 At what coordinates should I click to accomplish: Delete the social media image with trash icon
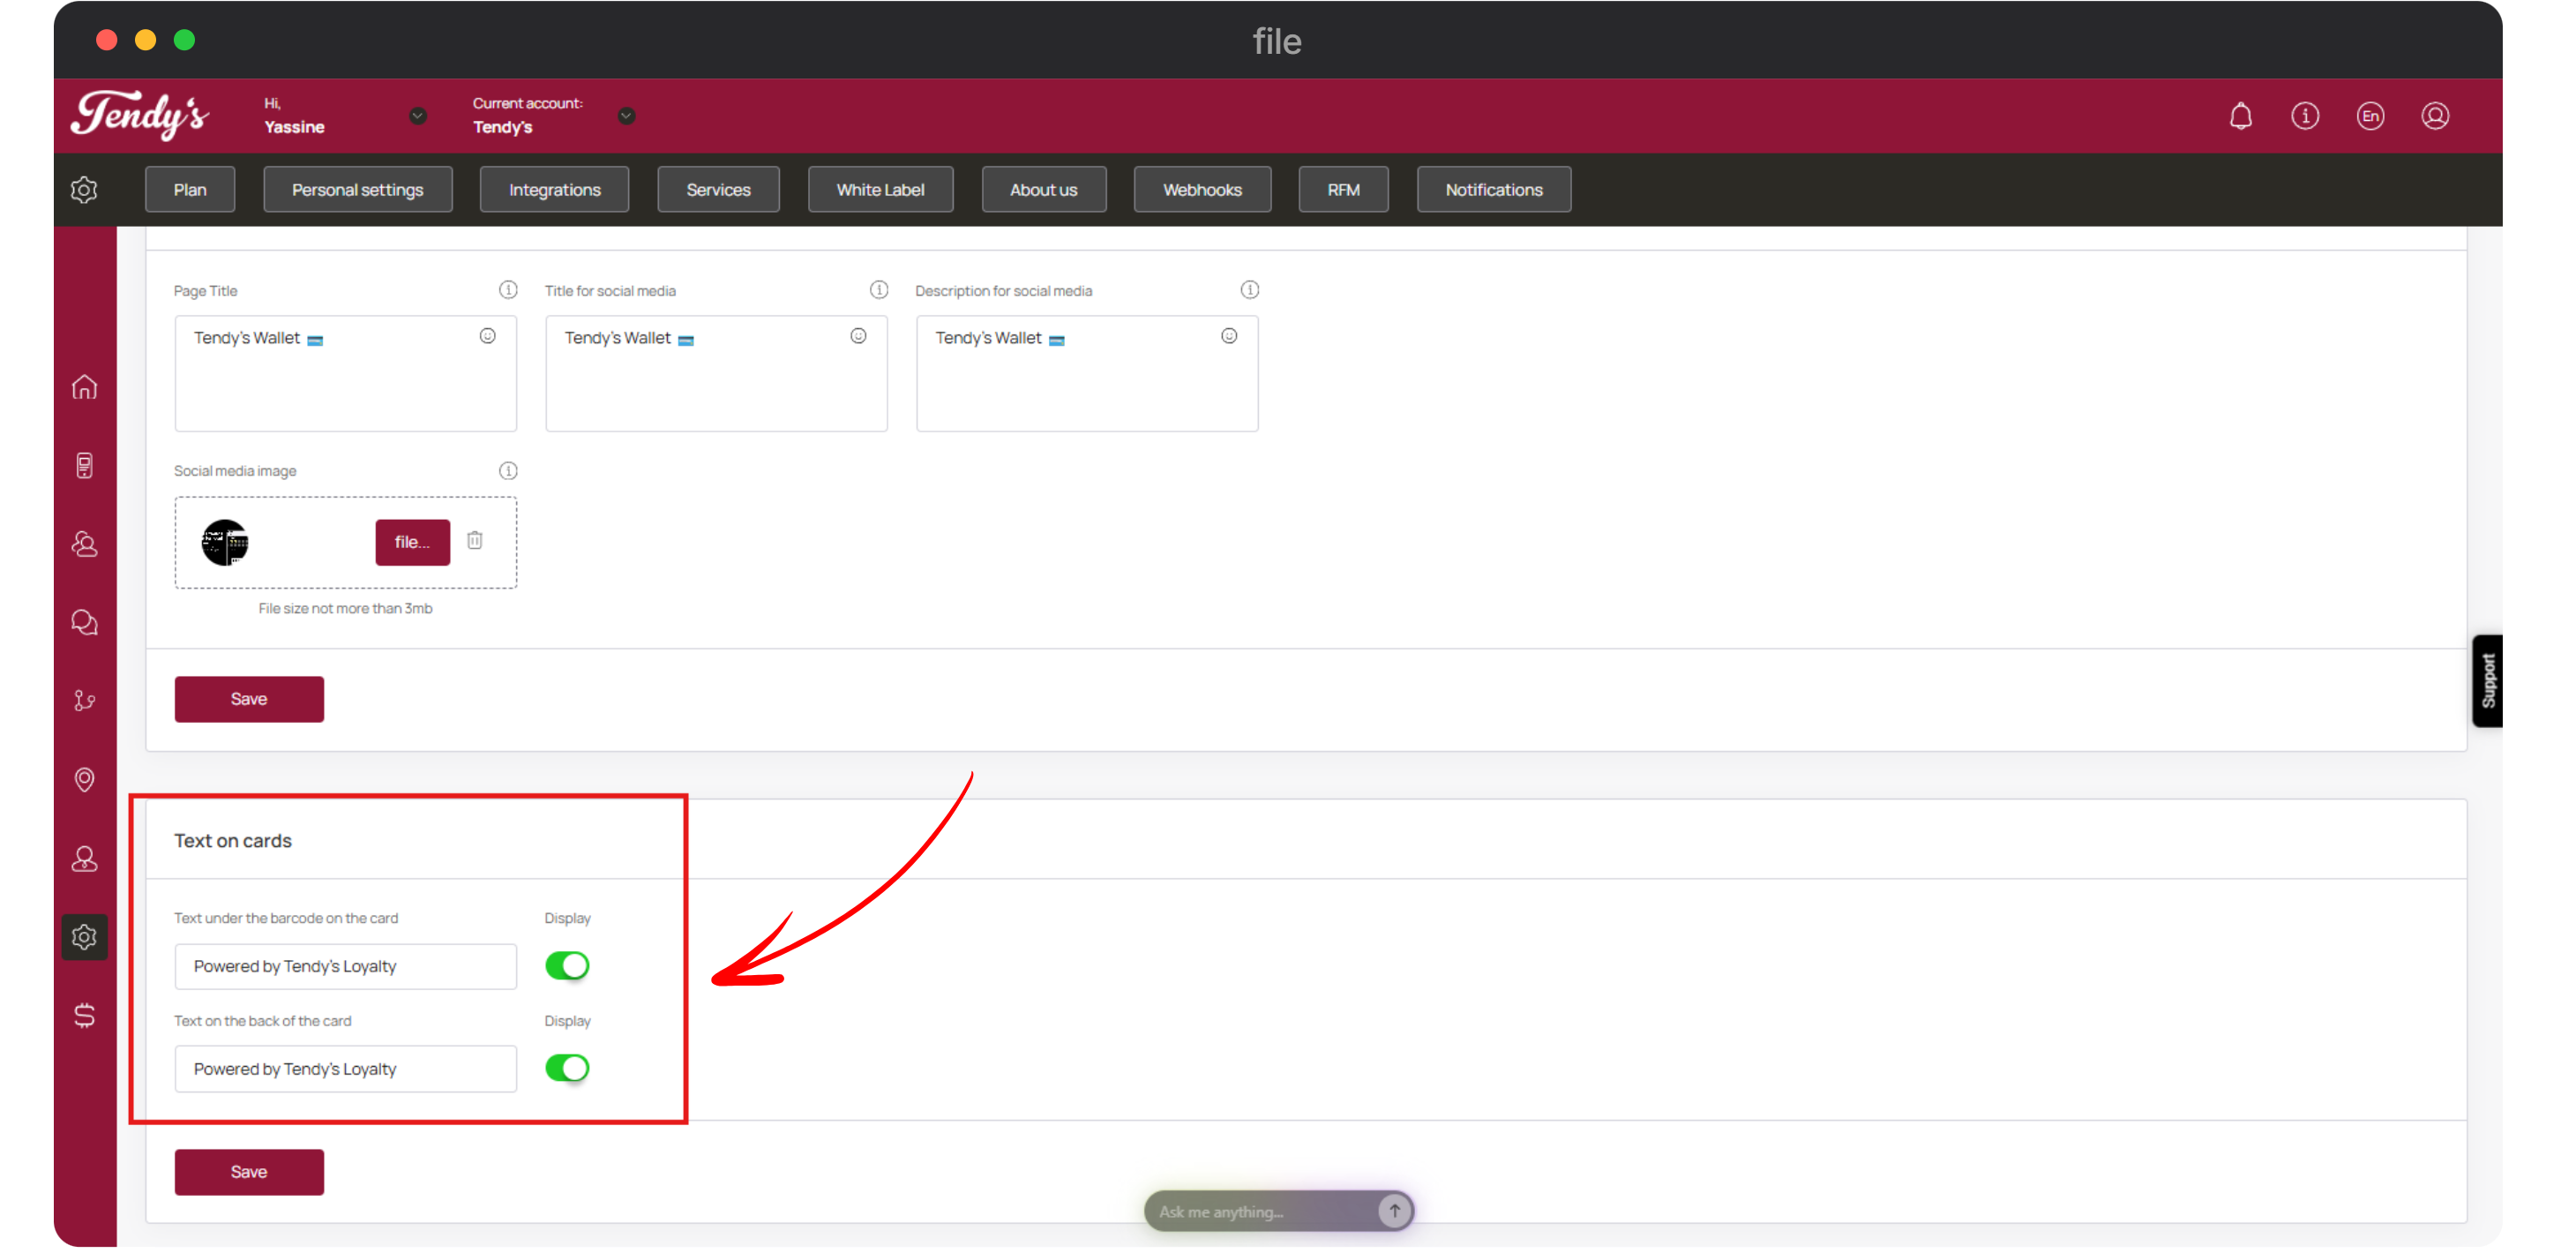(475, 541)
